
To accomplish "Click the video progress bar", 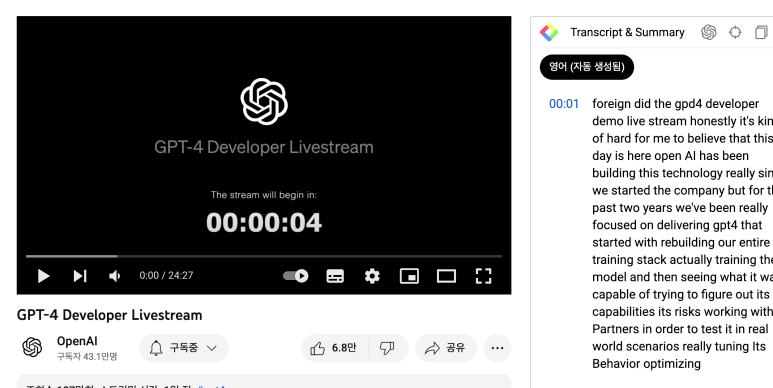I will [x=264, y=256].
